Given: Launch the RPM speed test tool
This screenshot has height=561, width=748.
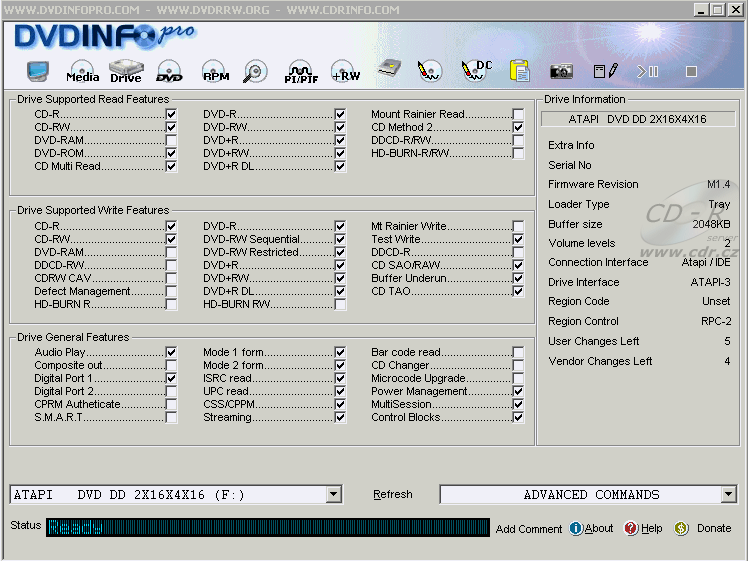Looking at the screenshot, I should 215,72.
